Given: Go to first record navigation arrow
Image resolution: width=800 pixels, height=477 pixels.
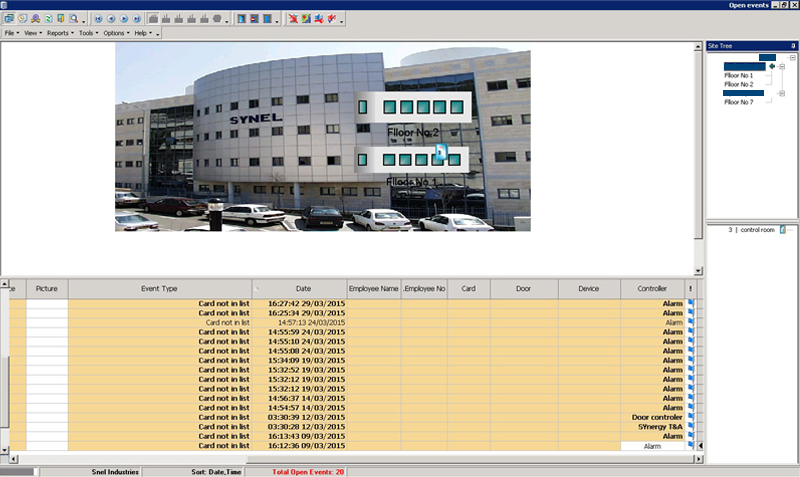Looking at the screenshot, I should click(x=97, y=19).
